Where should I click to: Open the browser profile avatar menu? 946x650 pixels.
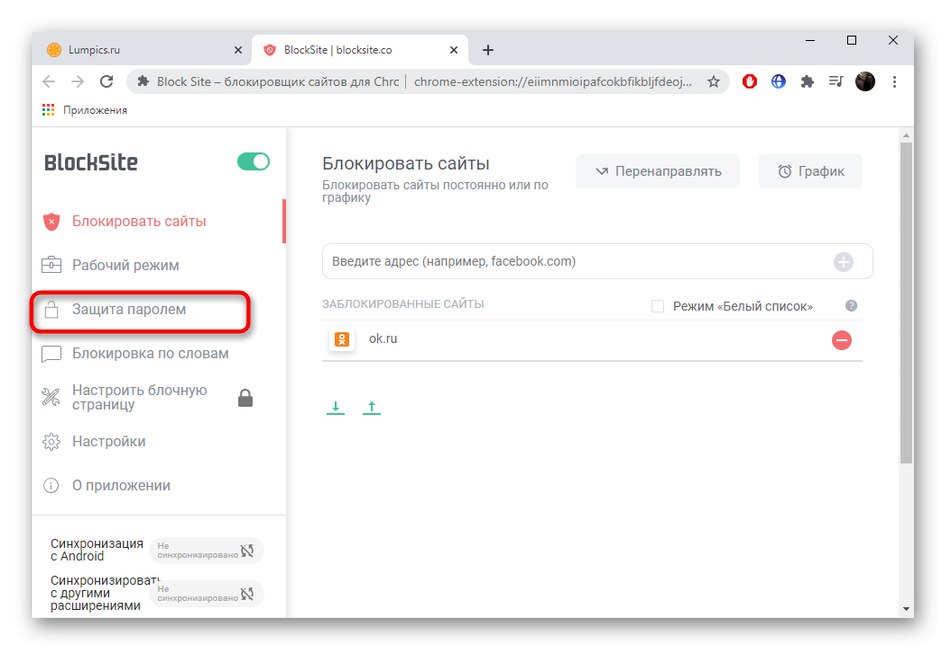tap(864, 82)
